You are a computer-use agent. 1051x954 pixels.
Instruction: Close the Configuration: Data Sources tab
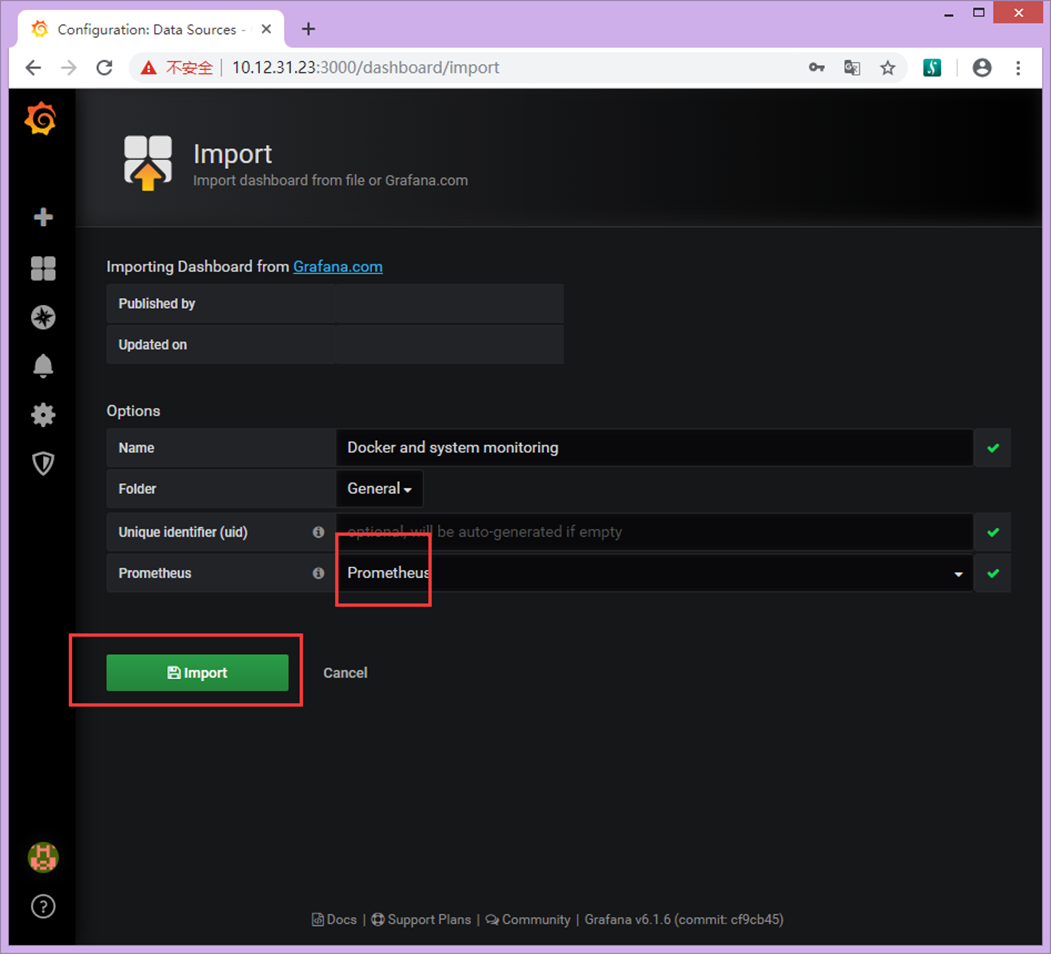click(266, 29)
